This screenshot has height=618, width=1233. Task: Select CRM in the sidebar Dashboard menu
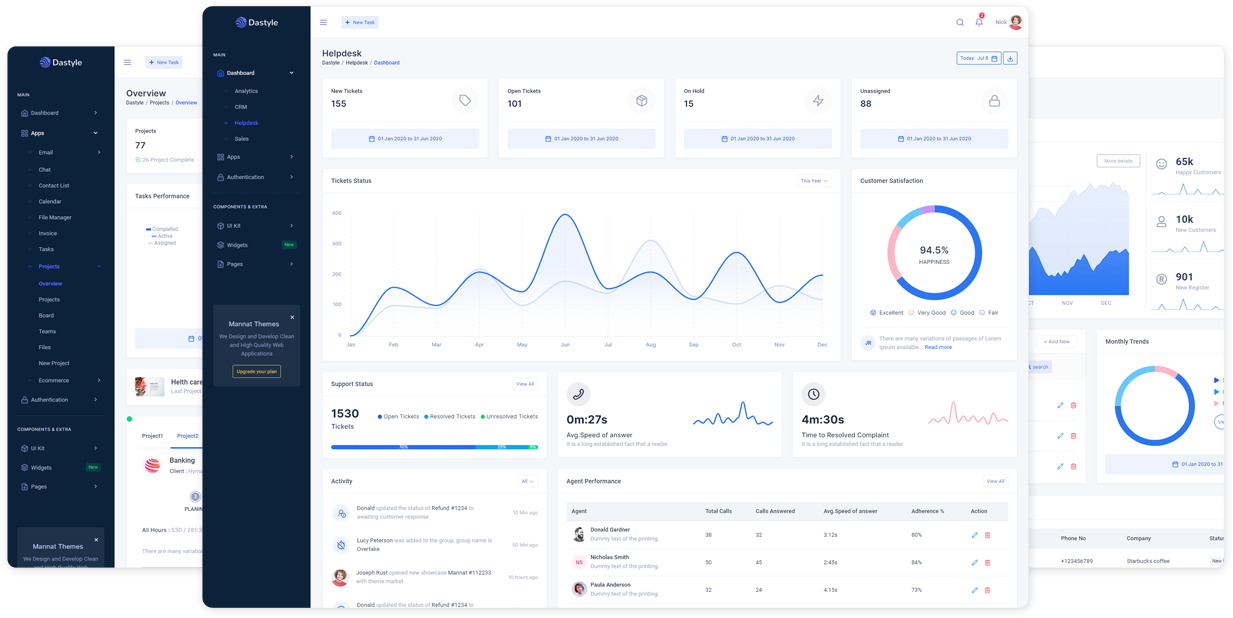click(x=241, y=106)
